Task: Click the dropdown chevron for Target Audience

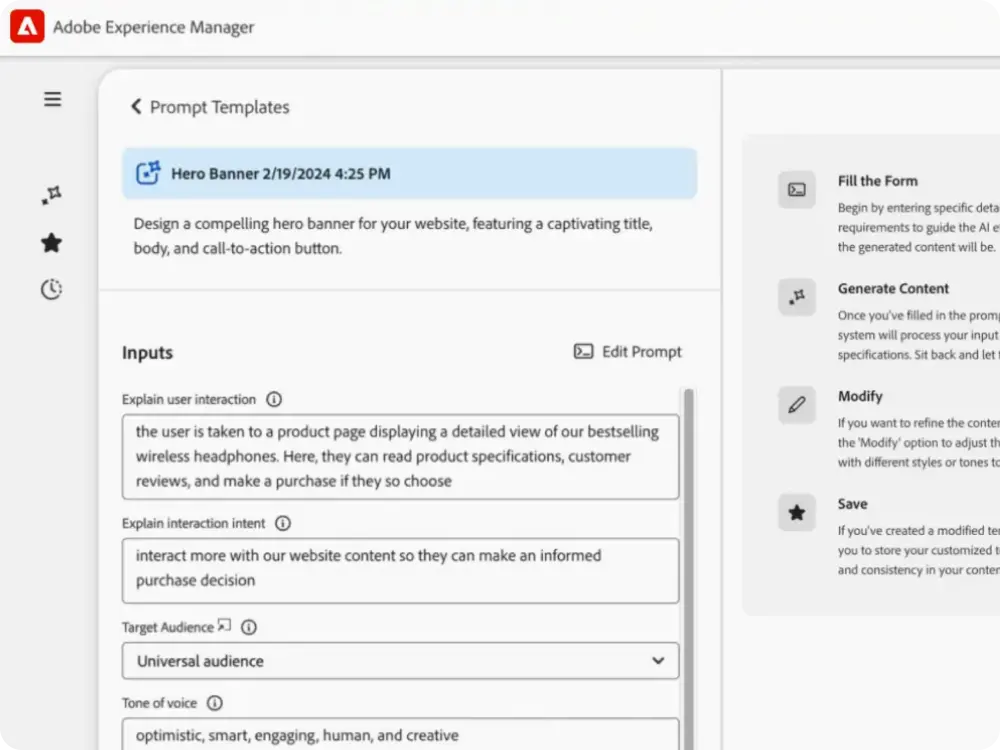Action: click(657, 661)
